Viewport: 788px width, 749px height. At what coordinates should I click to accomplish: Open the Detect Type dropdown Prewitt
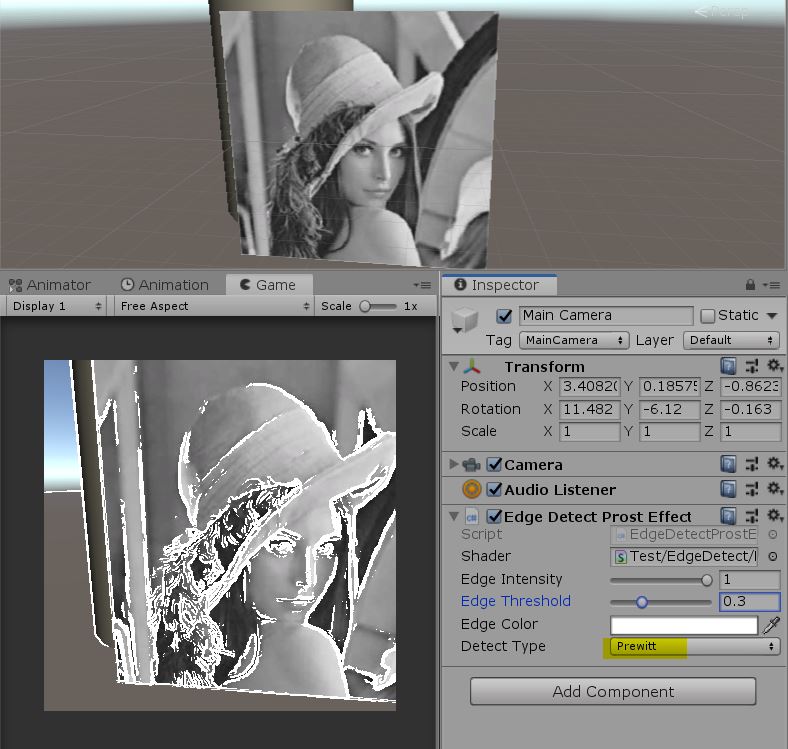(695, 646)
